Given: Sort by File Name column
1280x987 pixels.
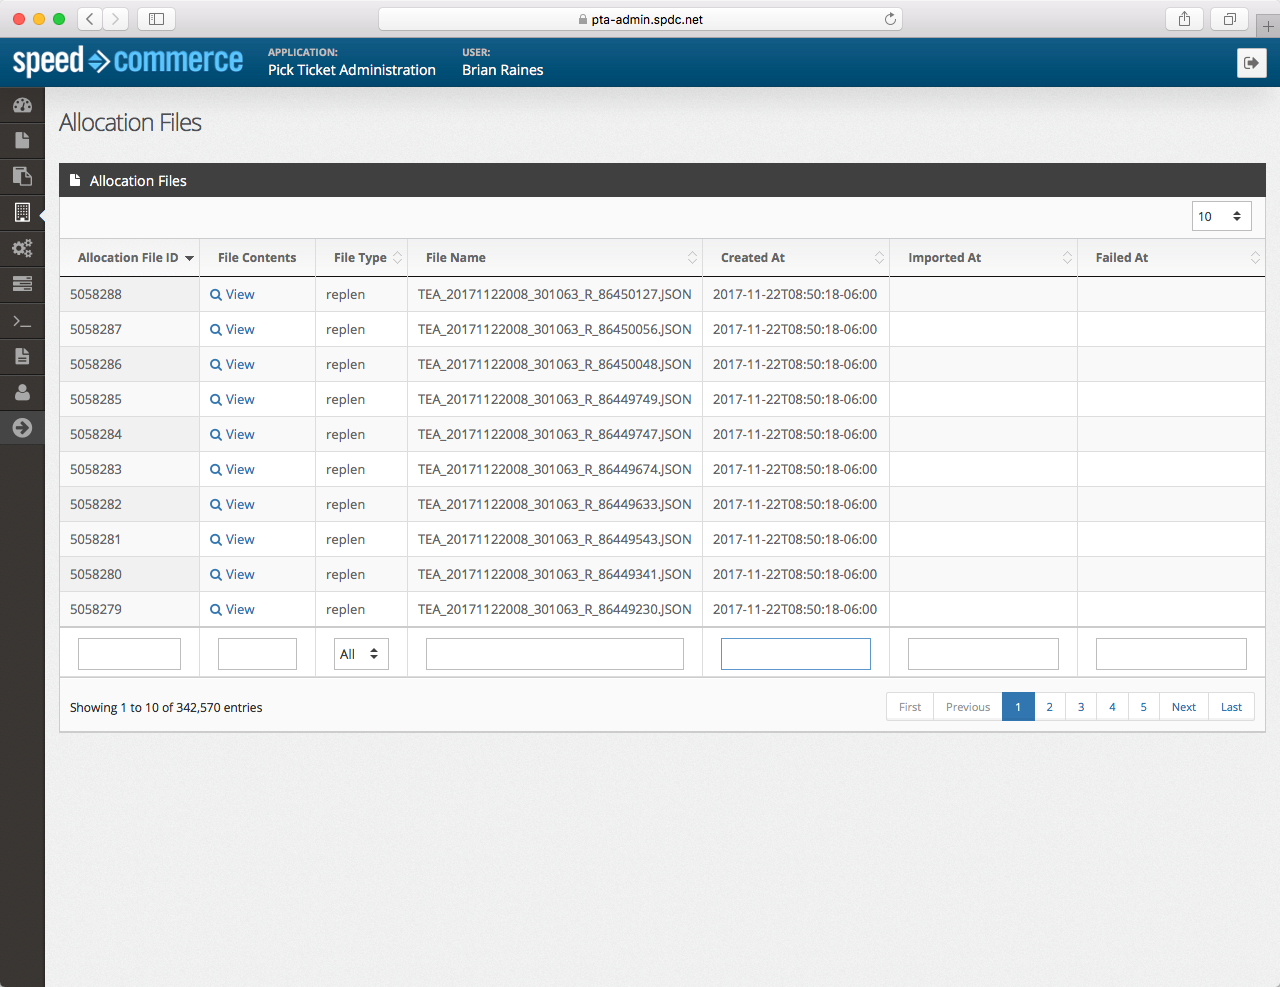Looking at the screenshot, I should [x=555, y=257].
